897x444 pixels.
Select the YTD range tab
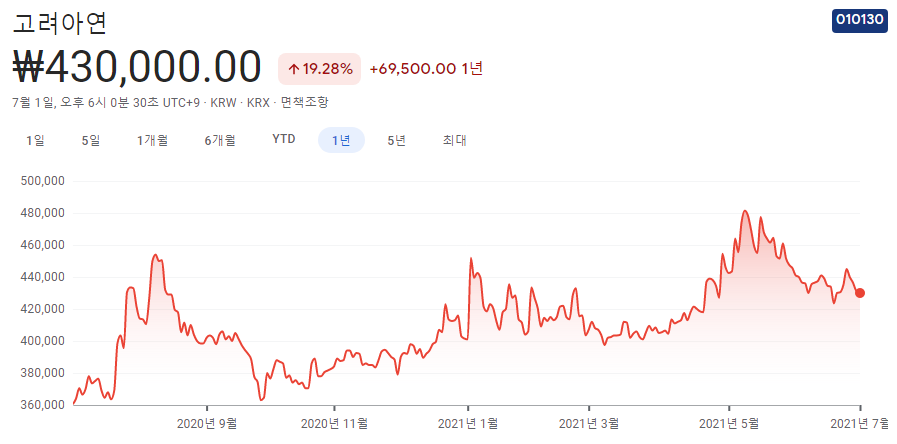(x=284, y=140)
